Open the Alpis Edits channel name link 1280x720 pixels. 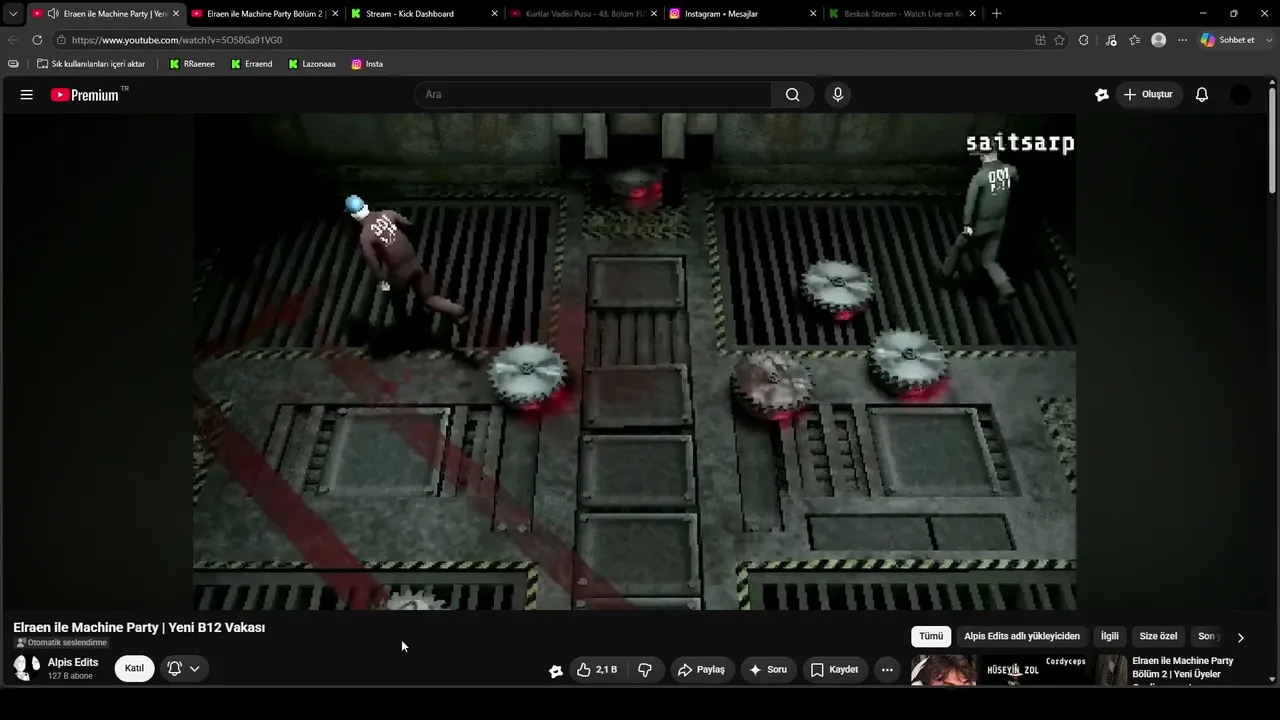point(73,663)
